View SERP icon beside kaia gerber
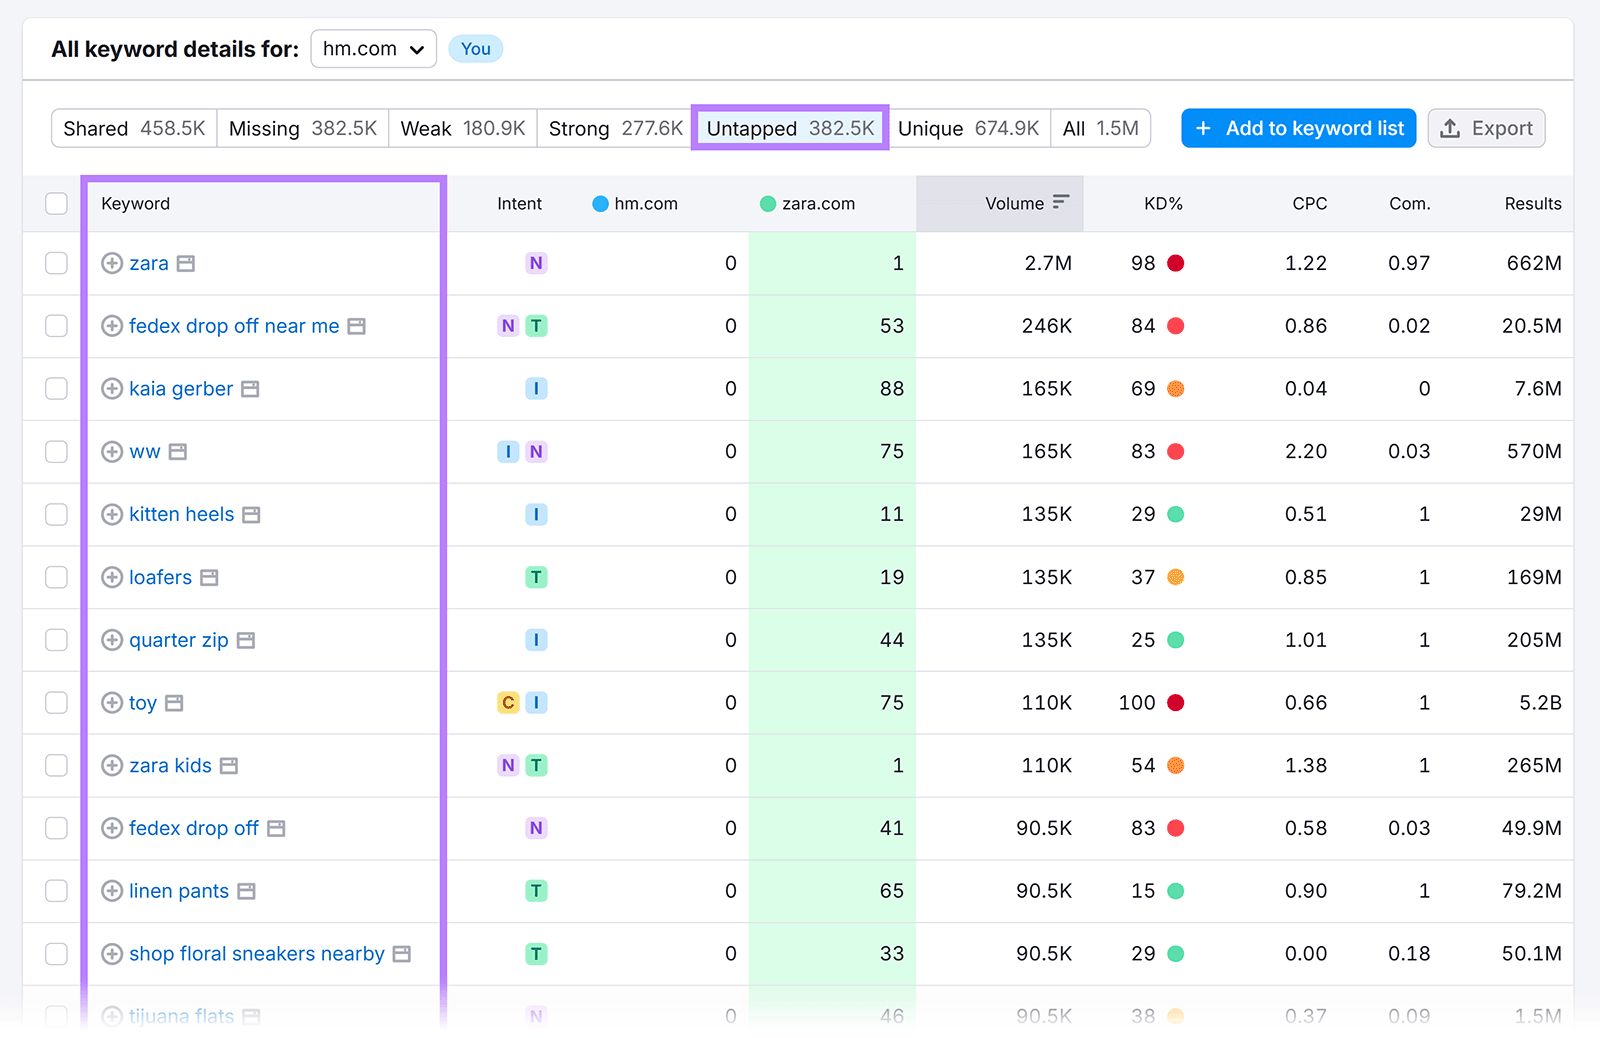 click(251, 389)
